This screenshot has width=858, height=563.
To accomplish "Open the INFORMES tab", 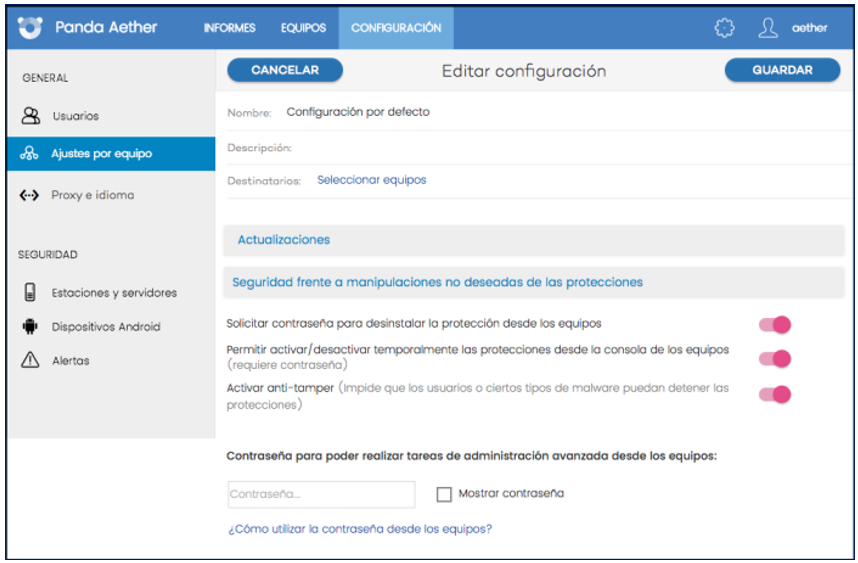I will click(x=229, y=28).
